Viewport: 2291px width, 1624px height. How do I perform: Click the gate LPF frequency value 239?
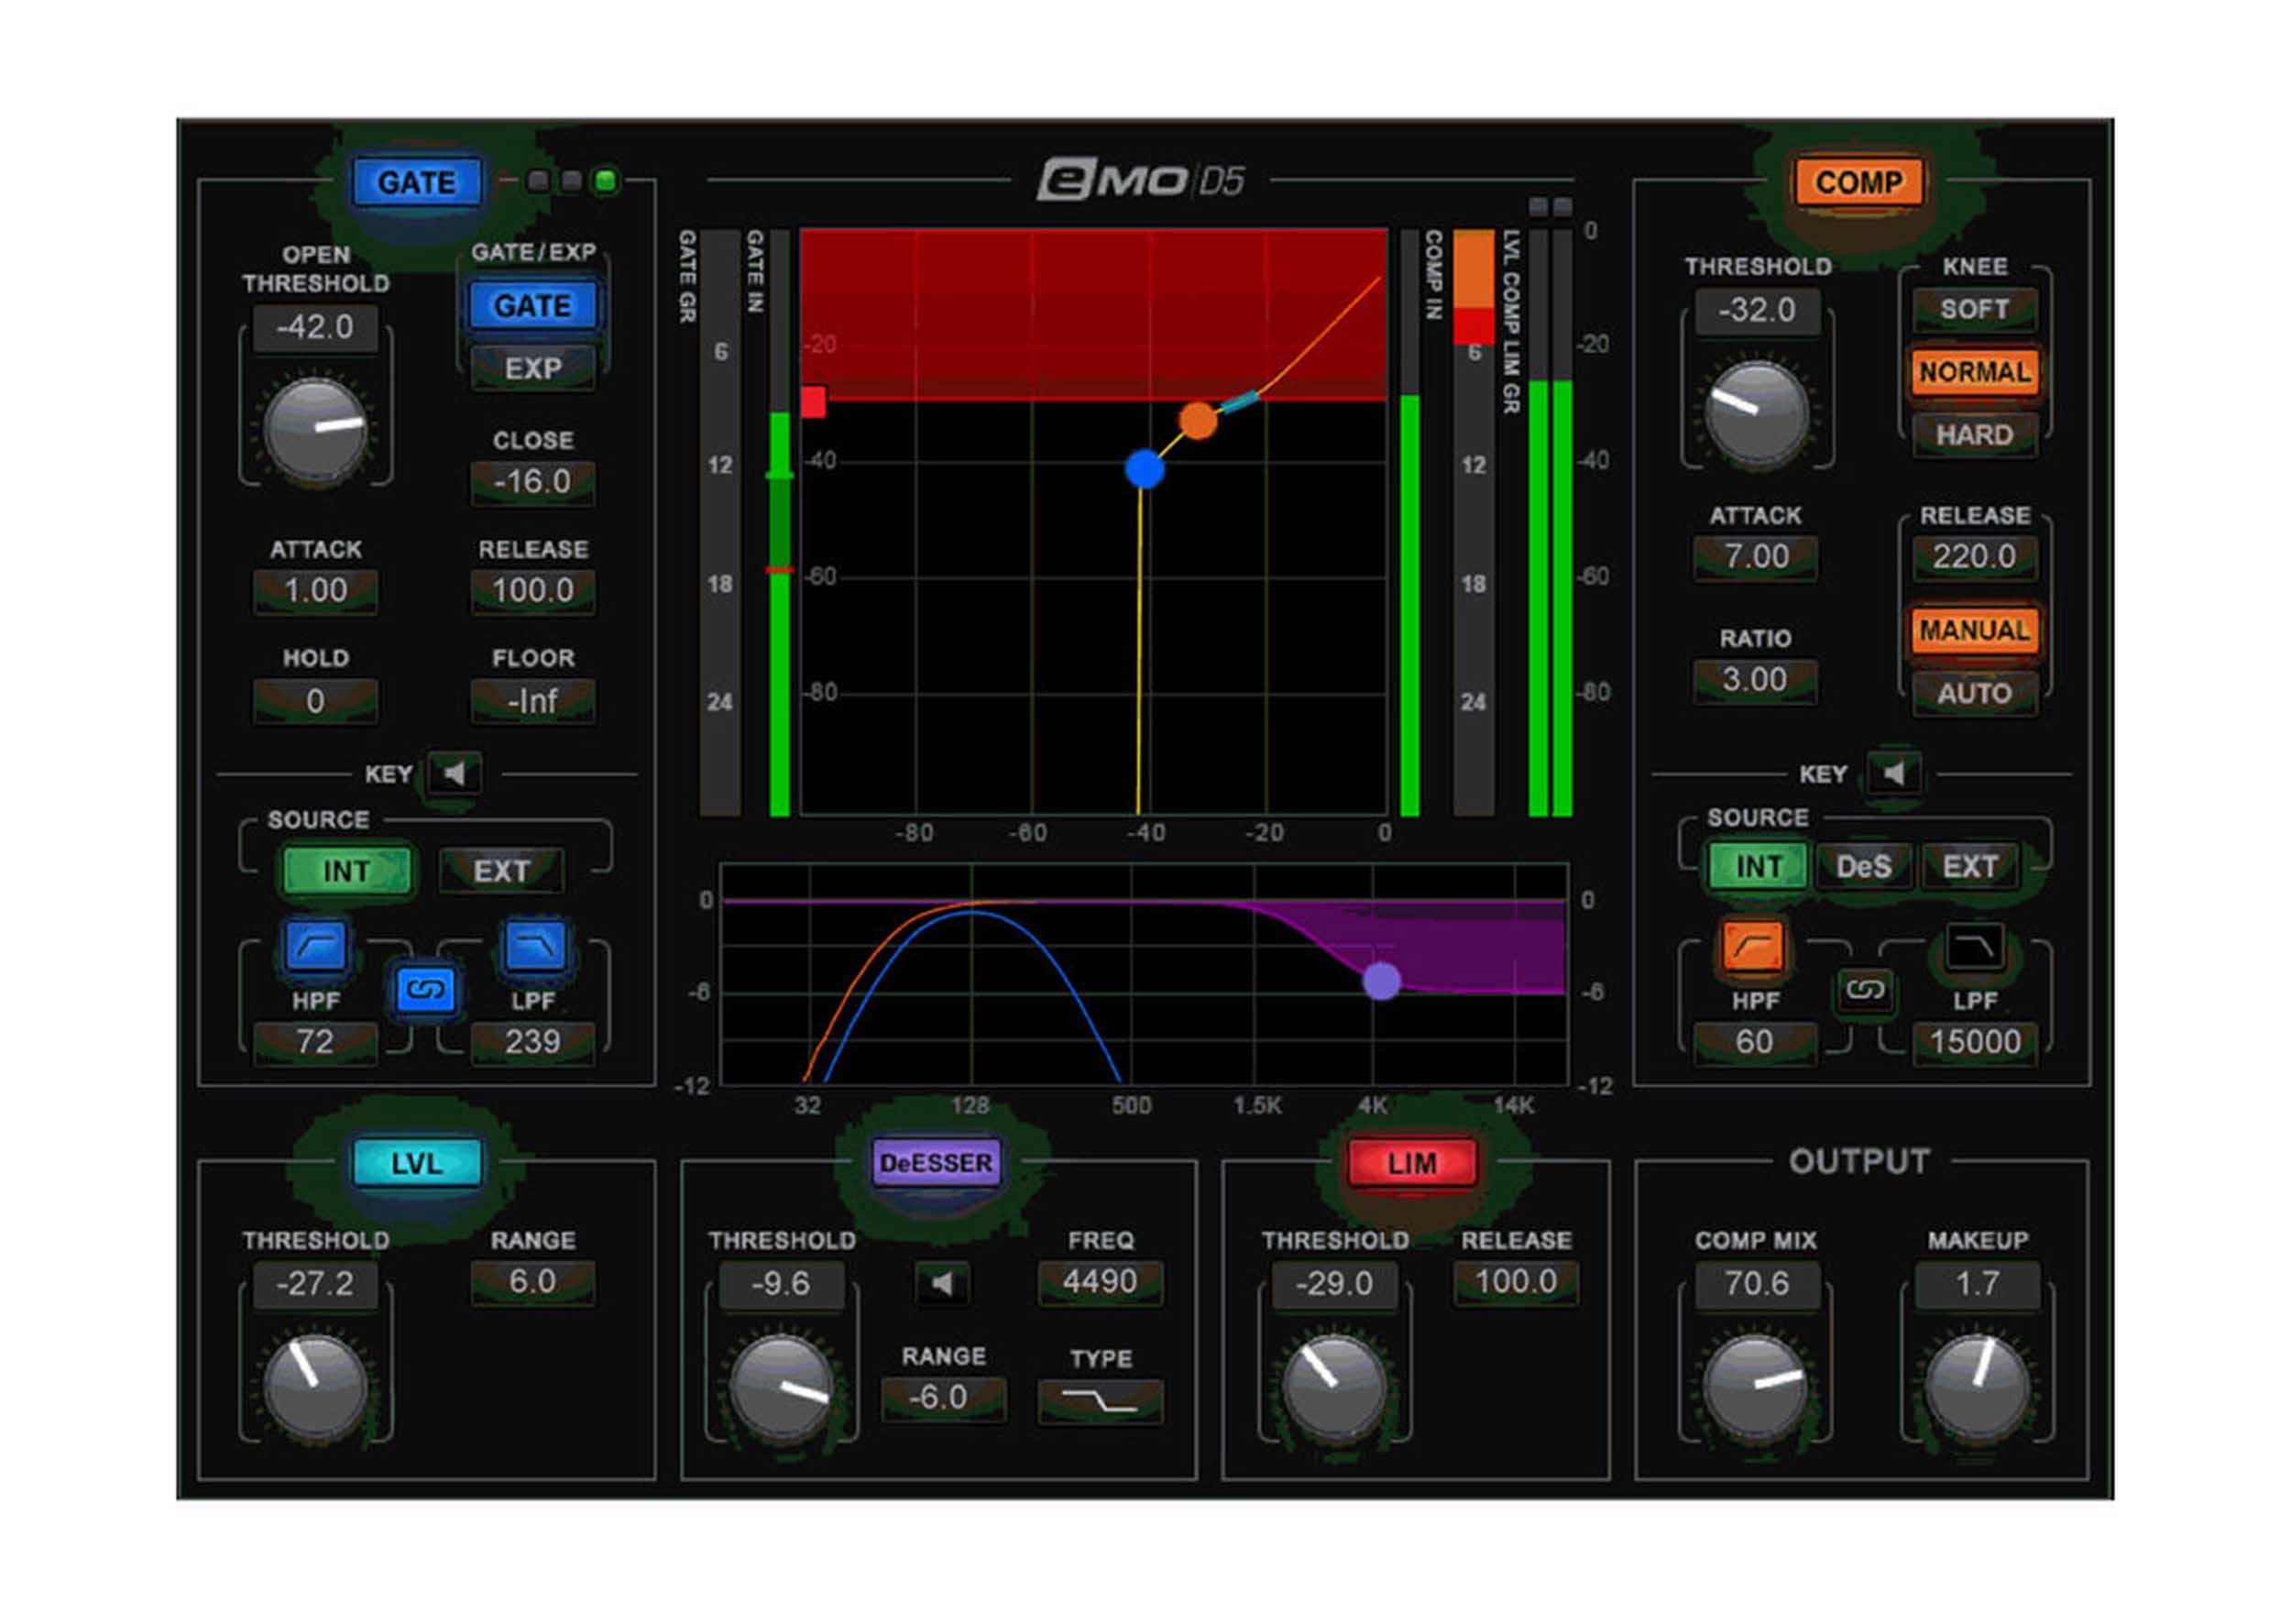[x=532, y=1042]
